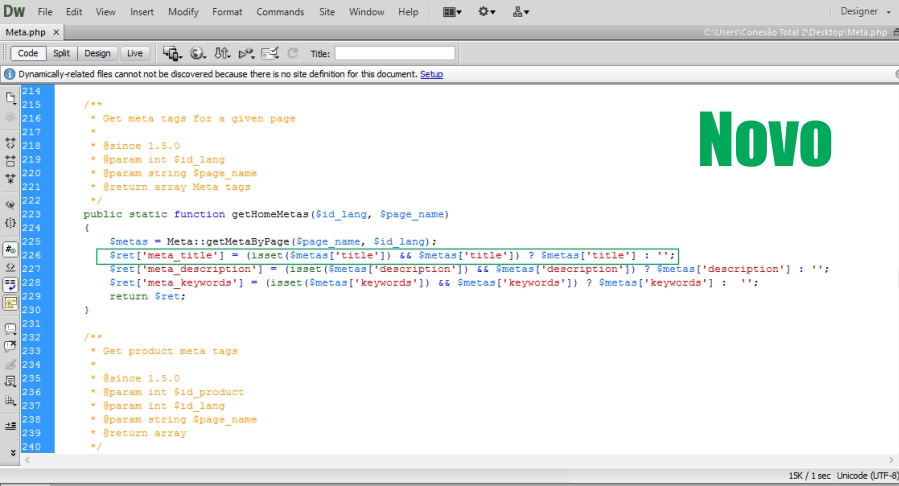Select the Meta.php document tab
The width and height of the screenshot is (899, 486).
26,32
